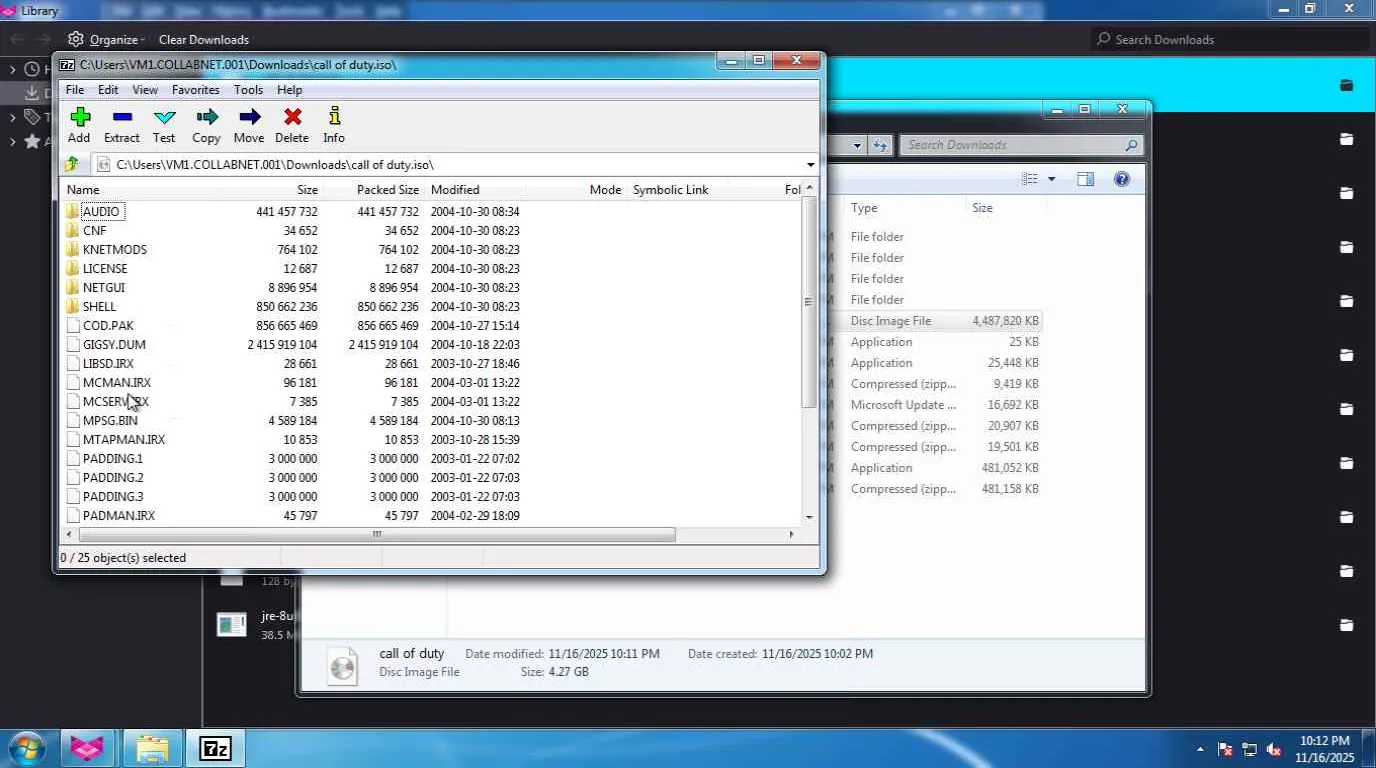Click the Copy toolbar icon in 7-Zip
Screen dimensions: 1376x768
click(x=207, y=117)
